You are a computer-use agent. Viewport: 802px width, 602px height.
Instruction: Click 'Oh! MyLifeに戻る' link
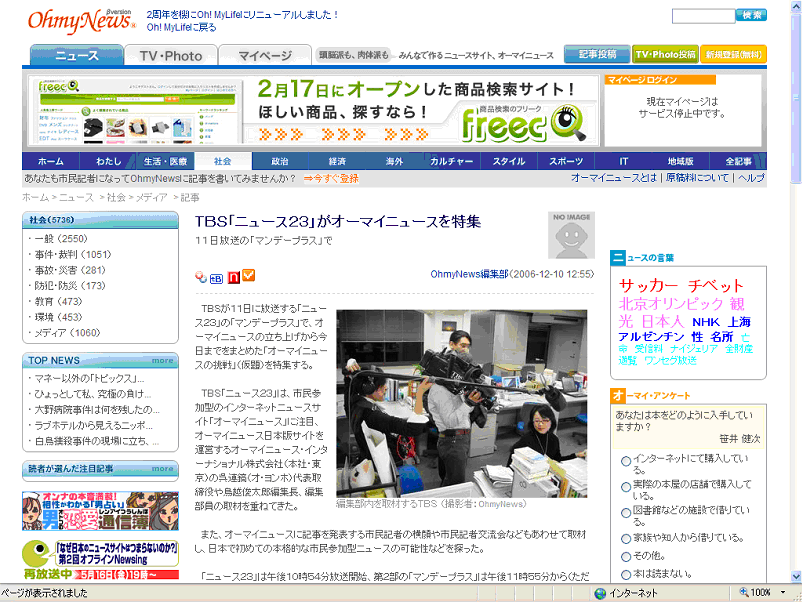pyautogui.click(x=182, y=27)
